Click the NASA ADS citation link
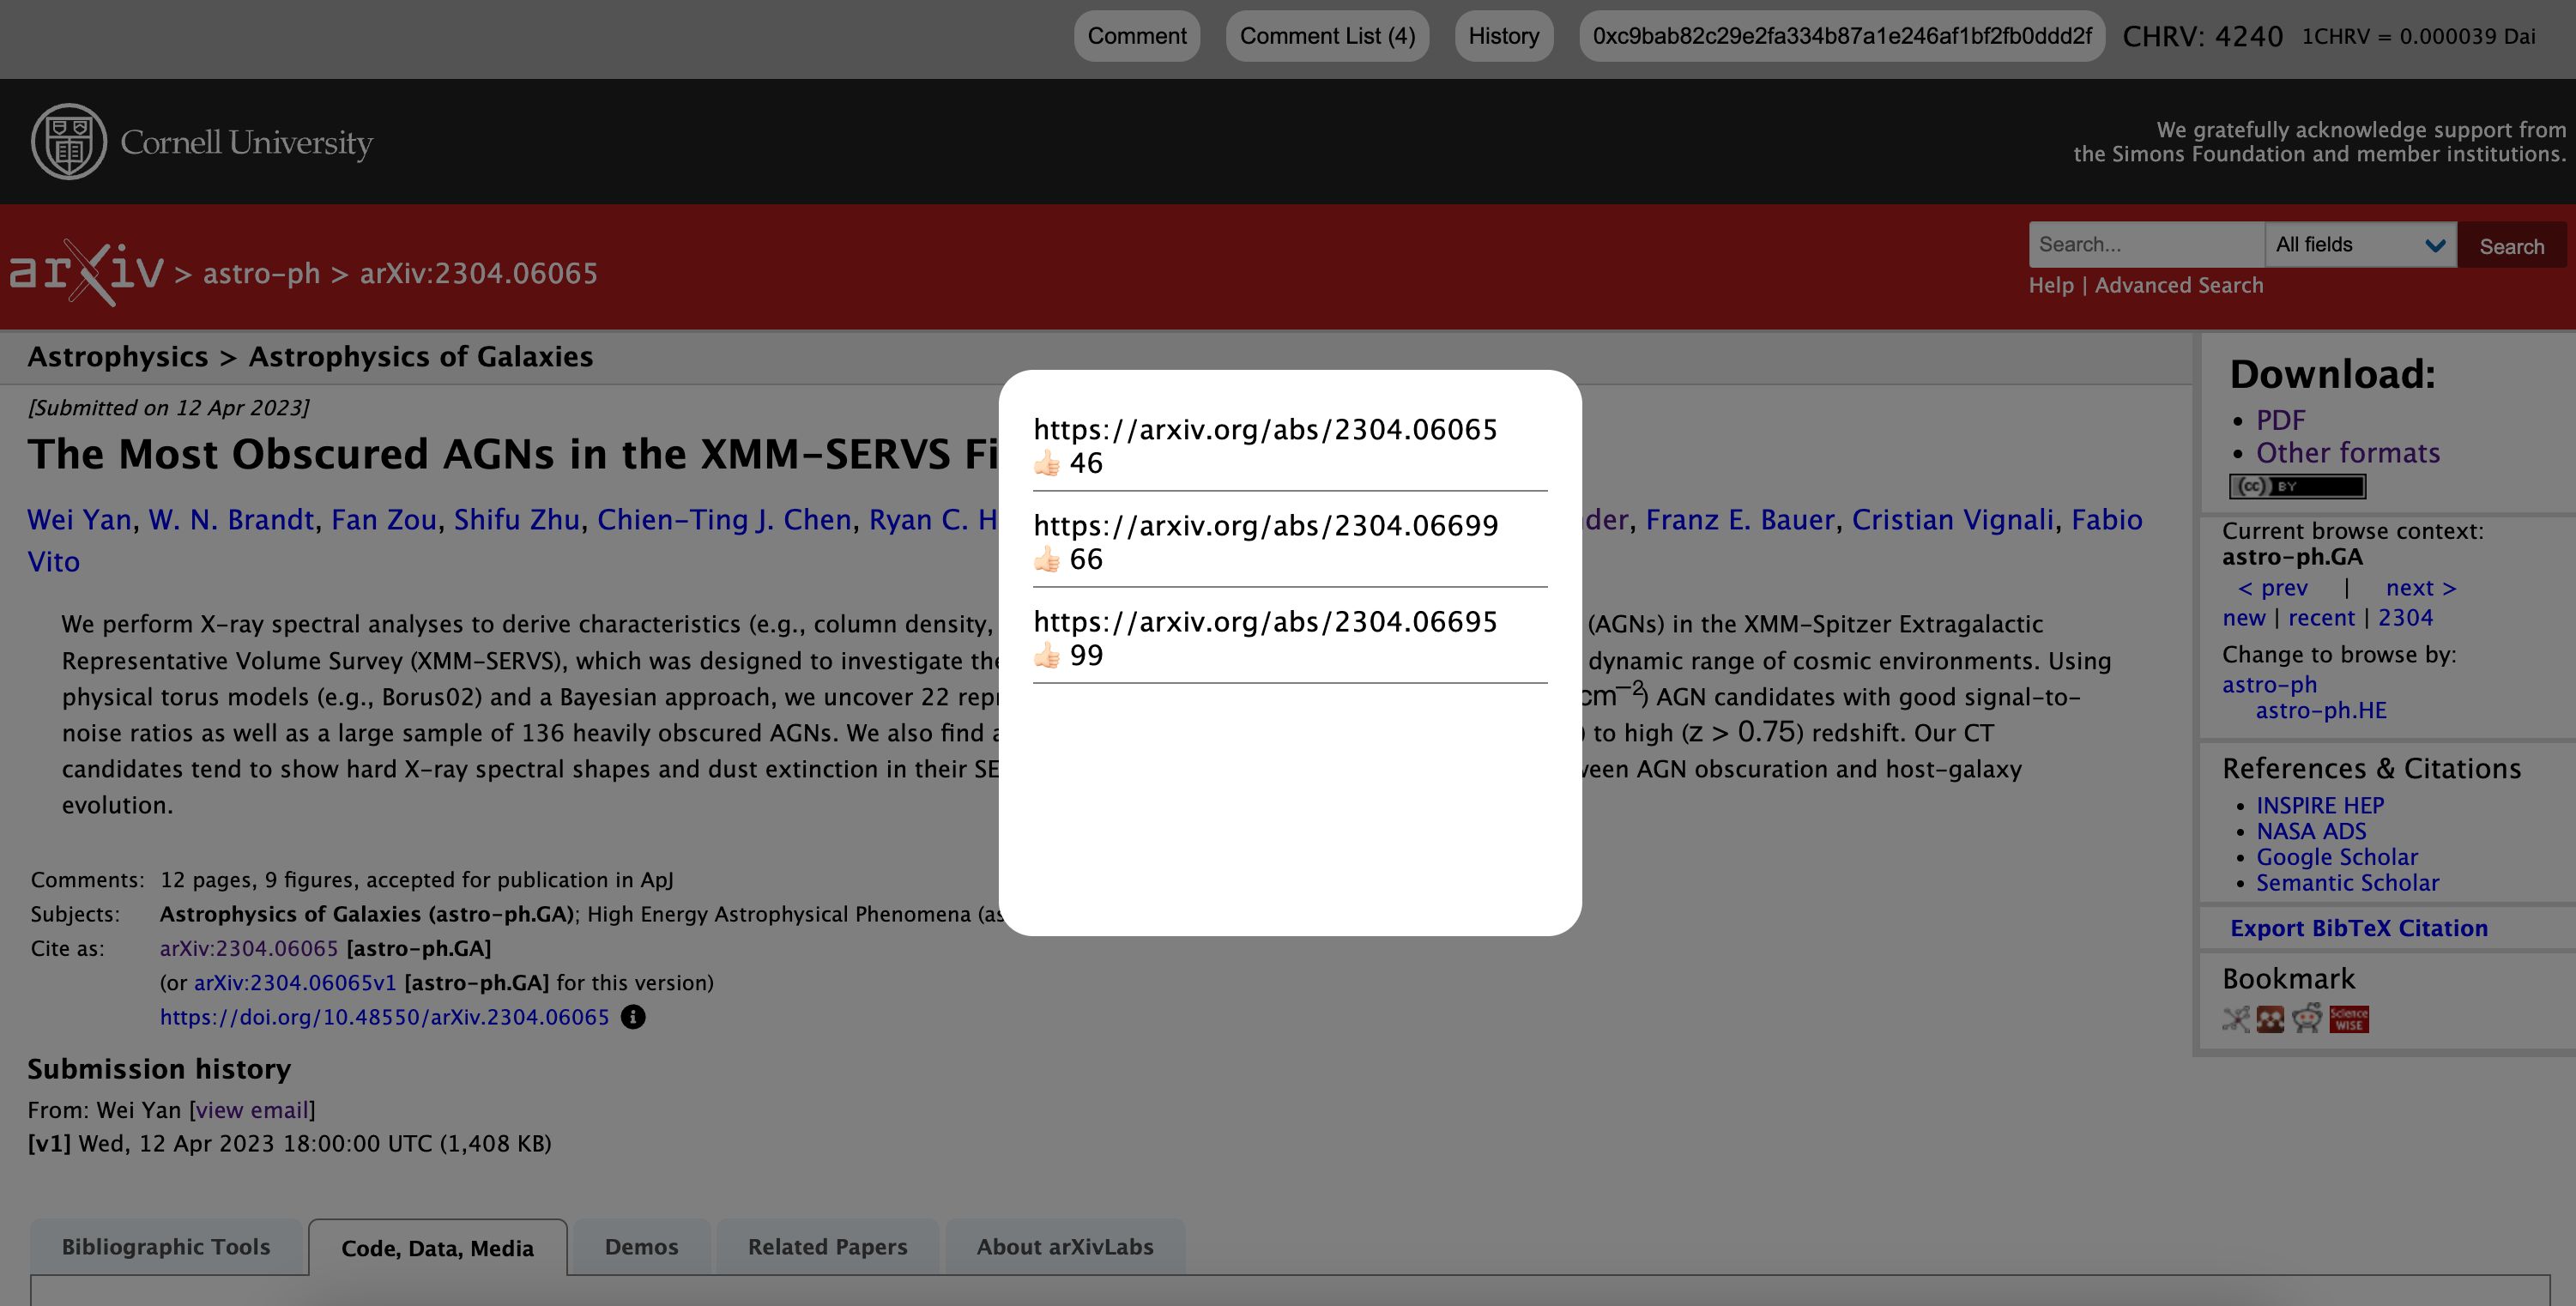This screenshot has height=1306, width=2576. coord(2311,830)
